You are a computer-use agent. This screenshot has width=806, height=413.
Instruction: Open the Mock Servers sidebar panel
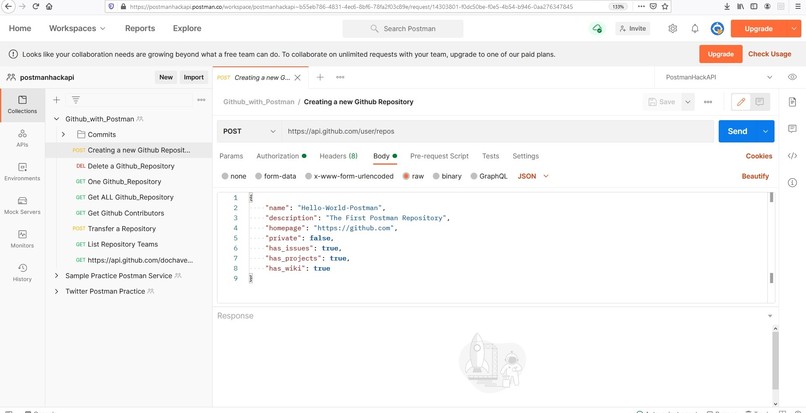point(22,206)
